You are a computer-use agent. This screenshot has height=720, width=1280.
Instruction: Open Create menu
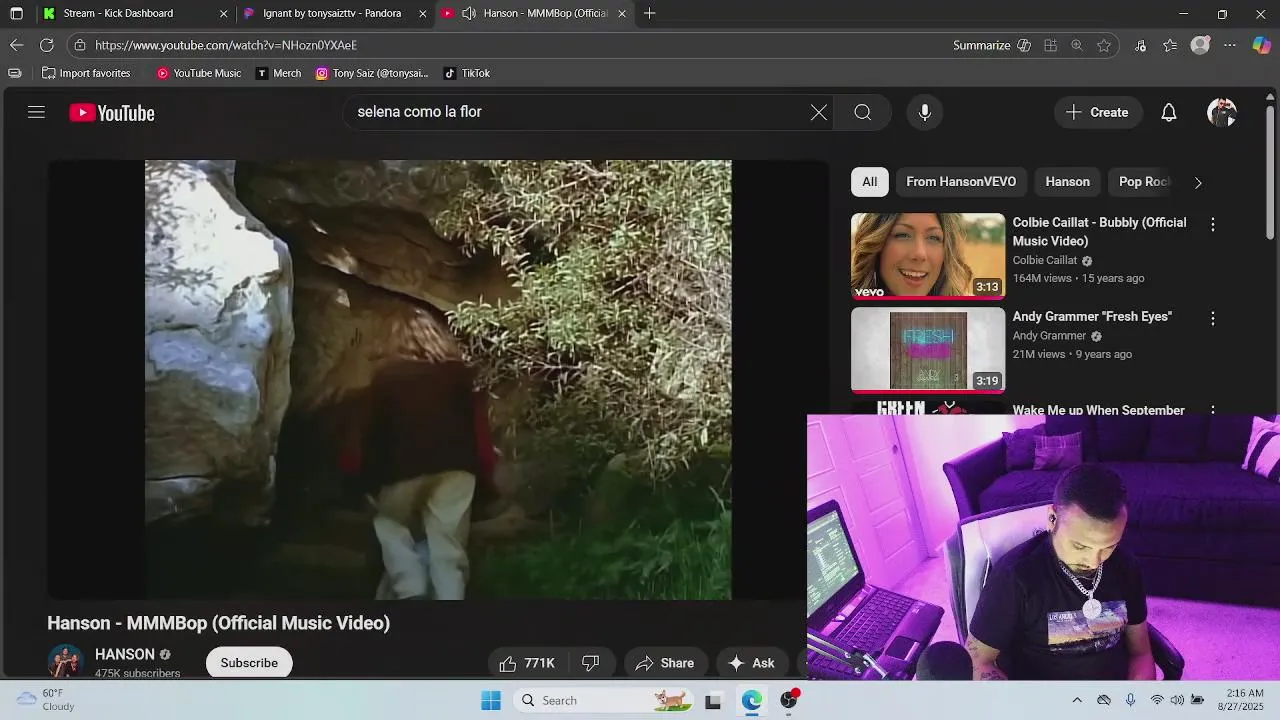(1097, 112)
